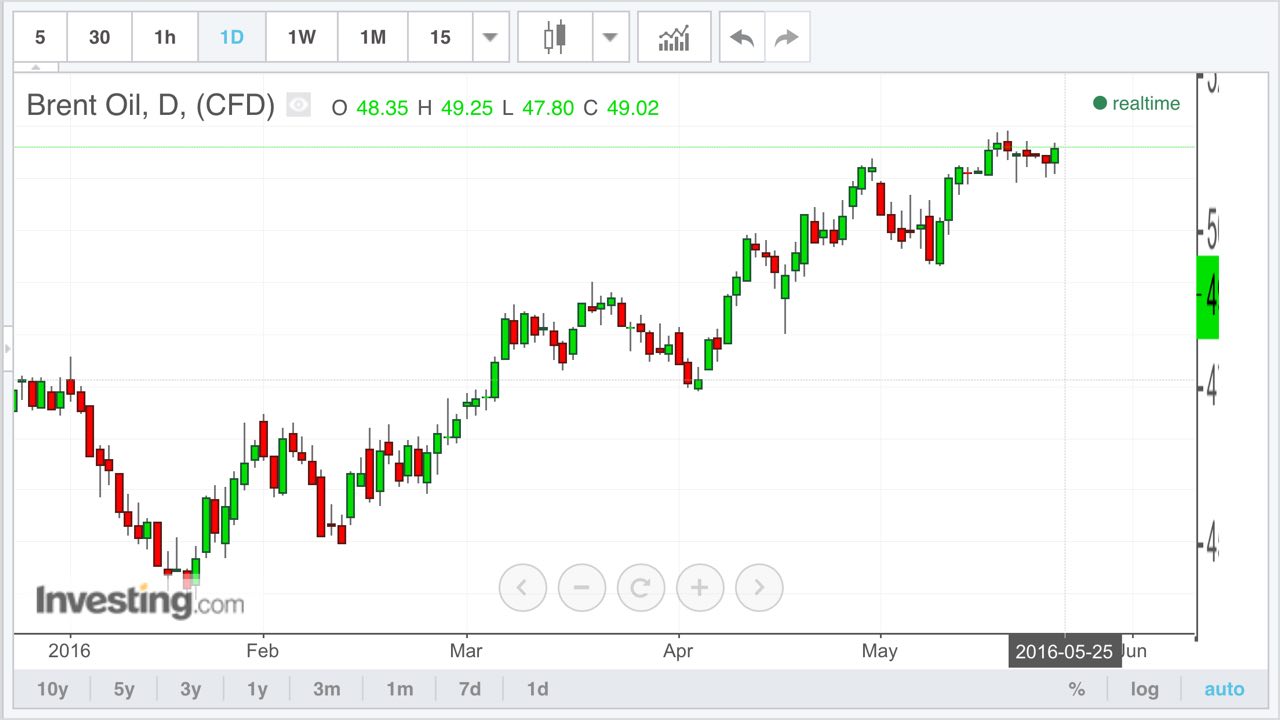Click the Mar label on the time axis

coord(466,651)
